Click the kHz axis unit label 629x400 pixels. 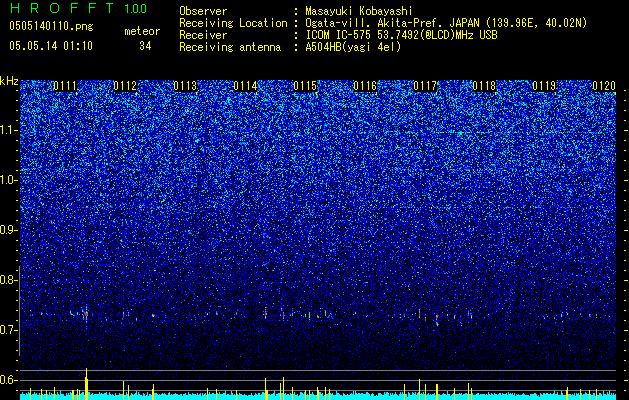pyautogui.click(x=9, y=81)
